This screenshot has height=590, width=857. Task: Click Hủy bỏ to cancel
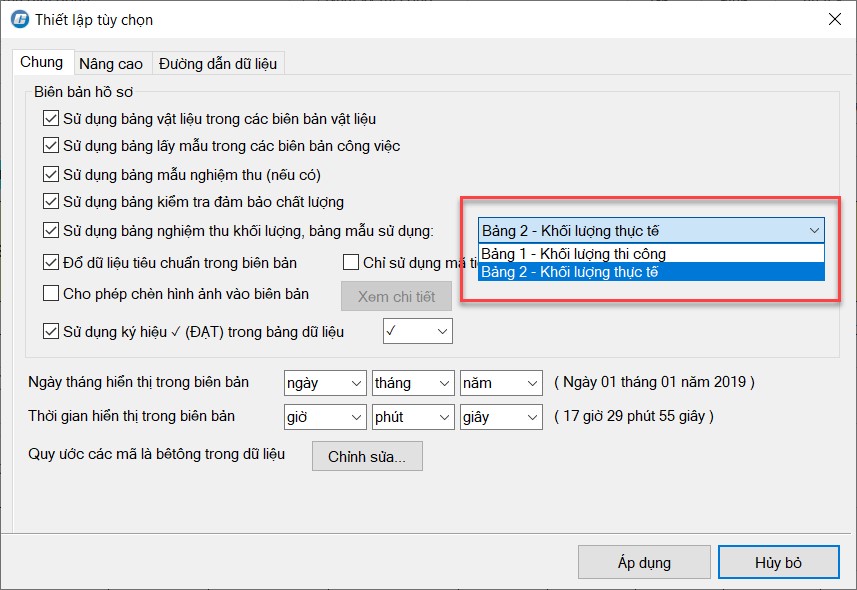[777, 562]
